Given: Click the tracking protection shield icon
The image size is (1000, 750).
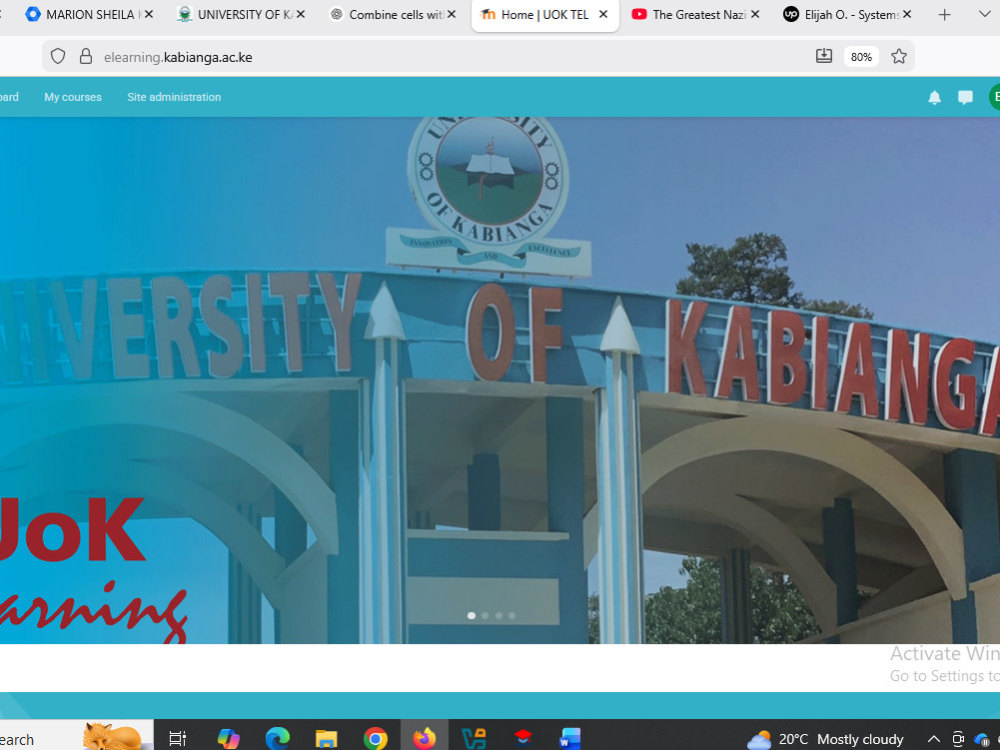Looking at the screenshot, I should [58, 57].
